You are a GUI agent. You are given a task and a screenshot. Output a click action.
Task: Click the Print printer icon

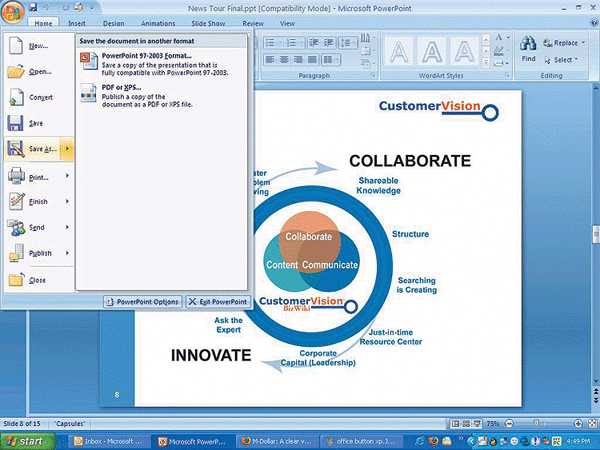[x=16, y=176]
